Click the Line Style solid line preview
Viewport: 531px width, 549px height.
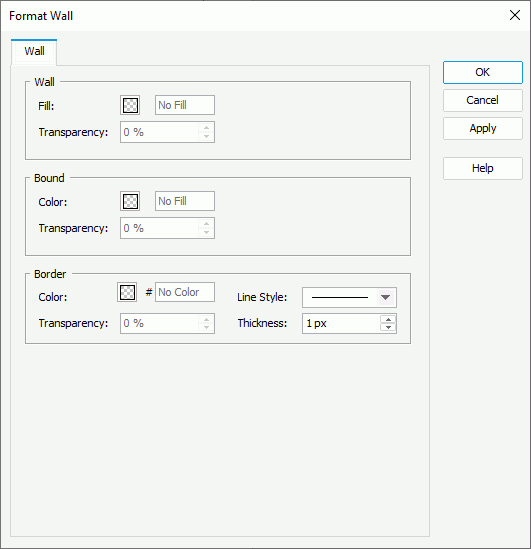coord(340,298)
